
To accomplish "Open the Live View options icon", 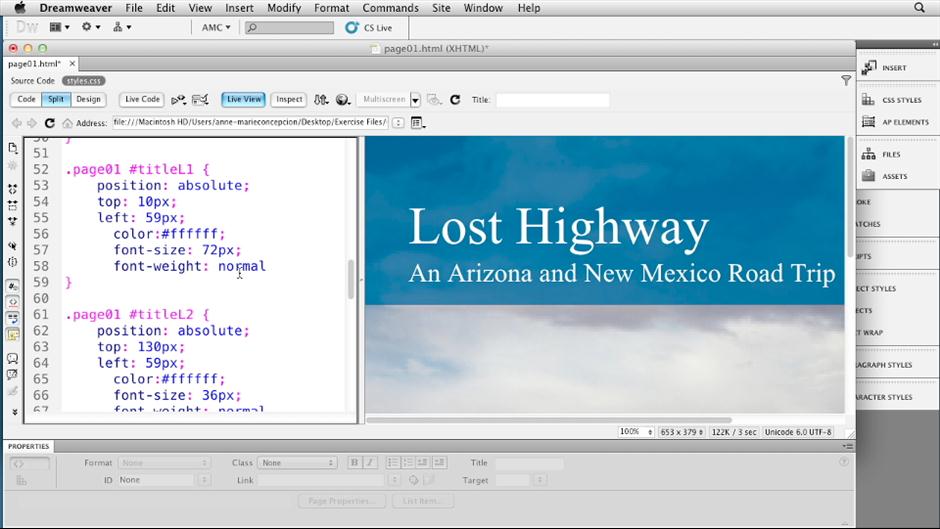I will [418, 123].
